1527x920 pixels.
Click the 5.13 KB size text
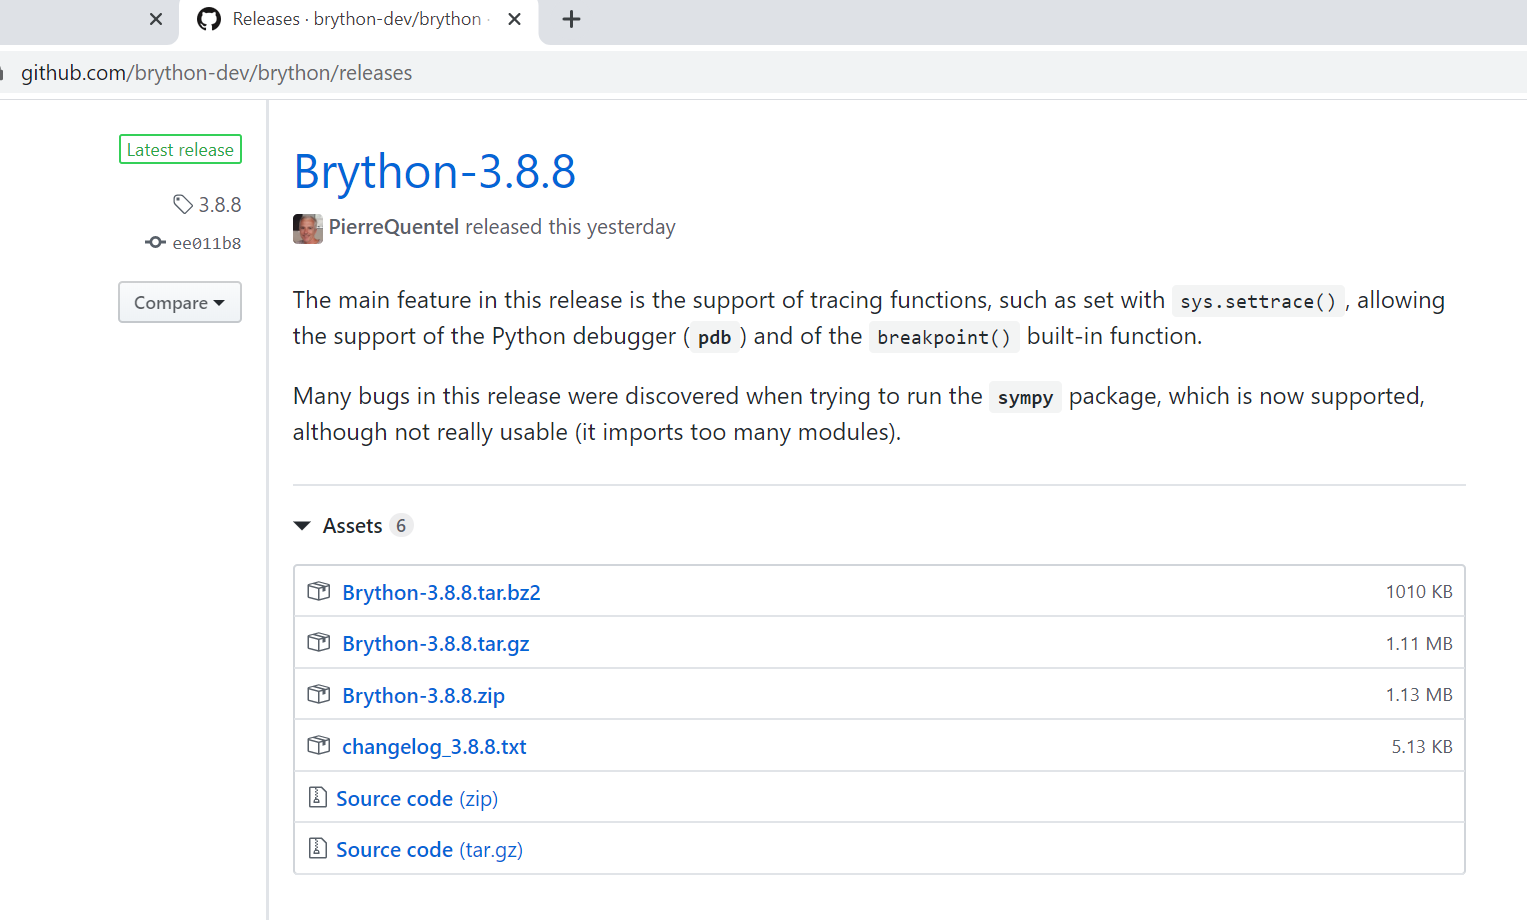(1422, 747)
